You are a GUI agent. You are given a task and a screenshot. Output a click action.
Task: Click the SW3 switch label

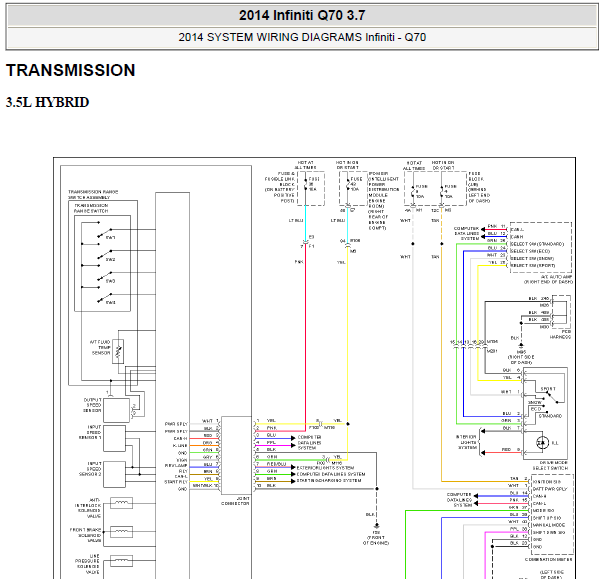[110, 281]
